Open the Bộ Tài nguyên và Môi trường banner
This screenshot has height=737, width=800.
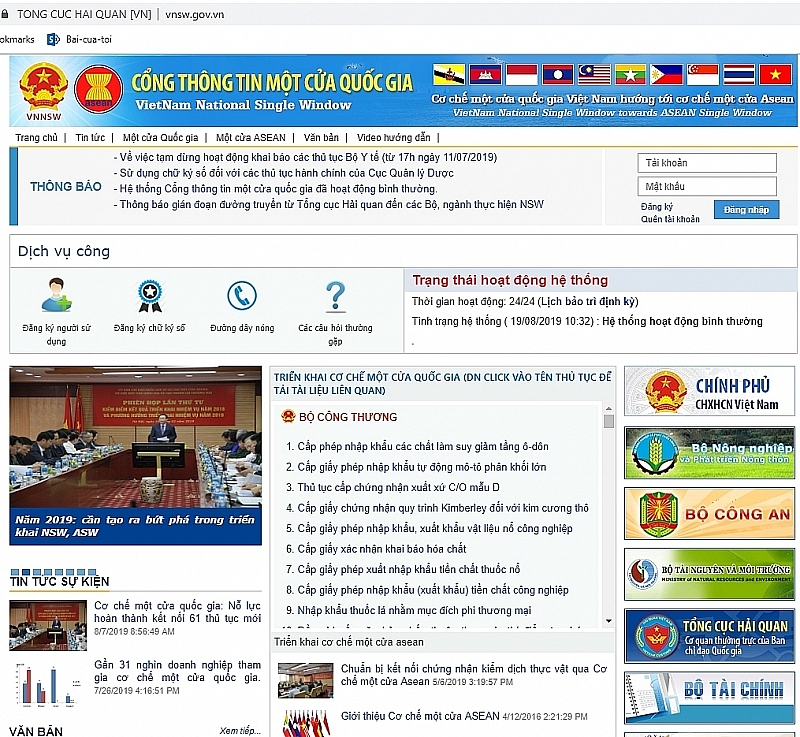tap(709, 574)
